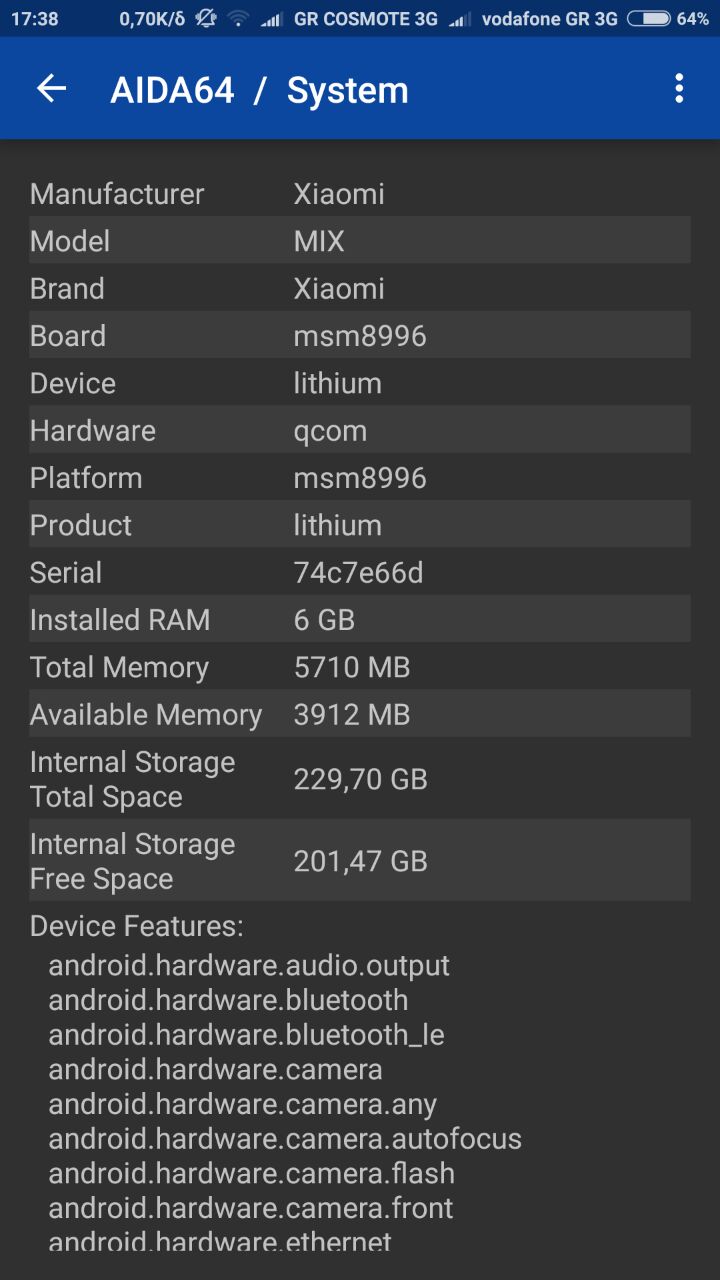Tap the clock time in status bar

click(x=35, y=19)
